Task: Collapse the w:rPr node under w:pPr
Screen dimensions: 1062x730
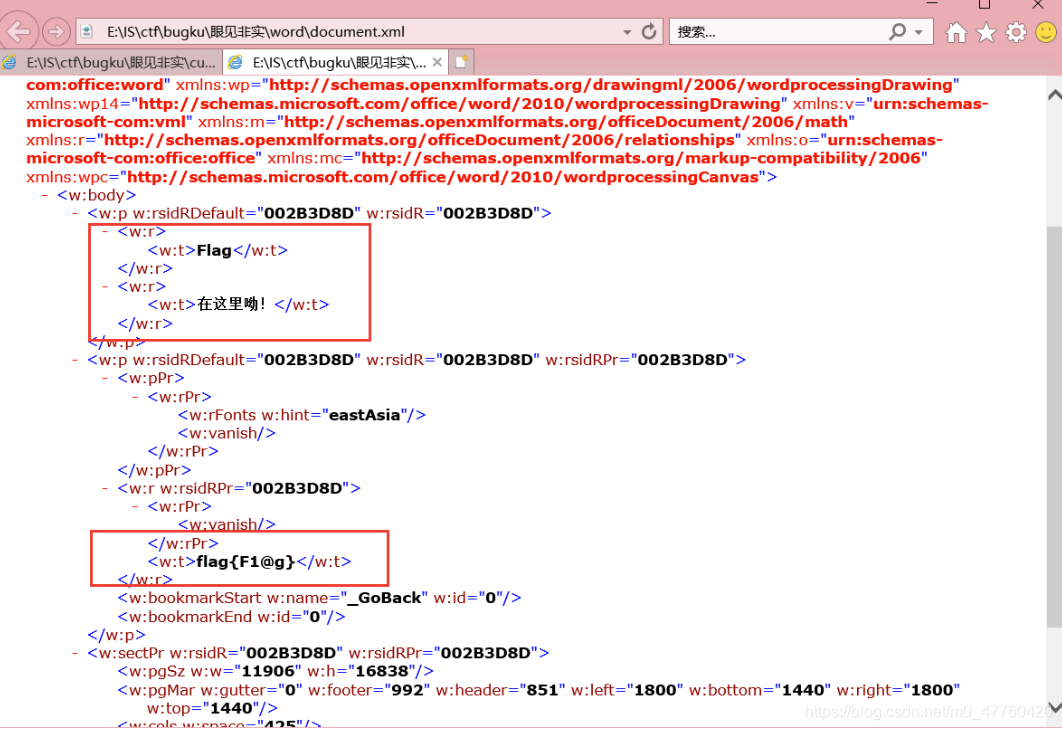Action: [135, 396]
